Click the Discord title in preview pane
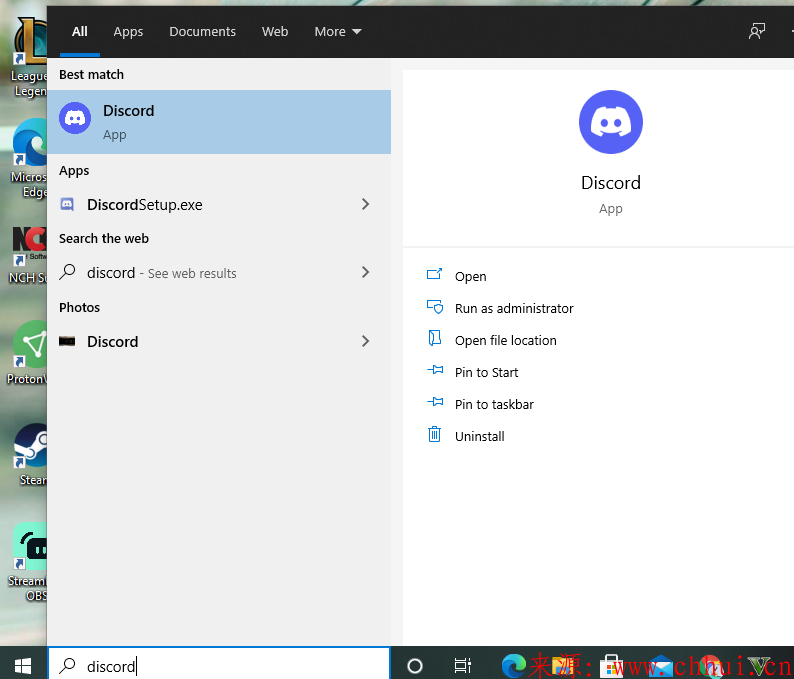This screenshot has height=679, width=794. pyautogui.click(x=611, y=182)
